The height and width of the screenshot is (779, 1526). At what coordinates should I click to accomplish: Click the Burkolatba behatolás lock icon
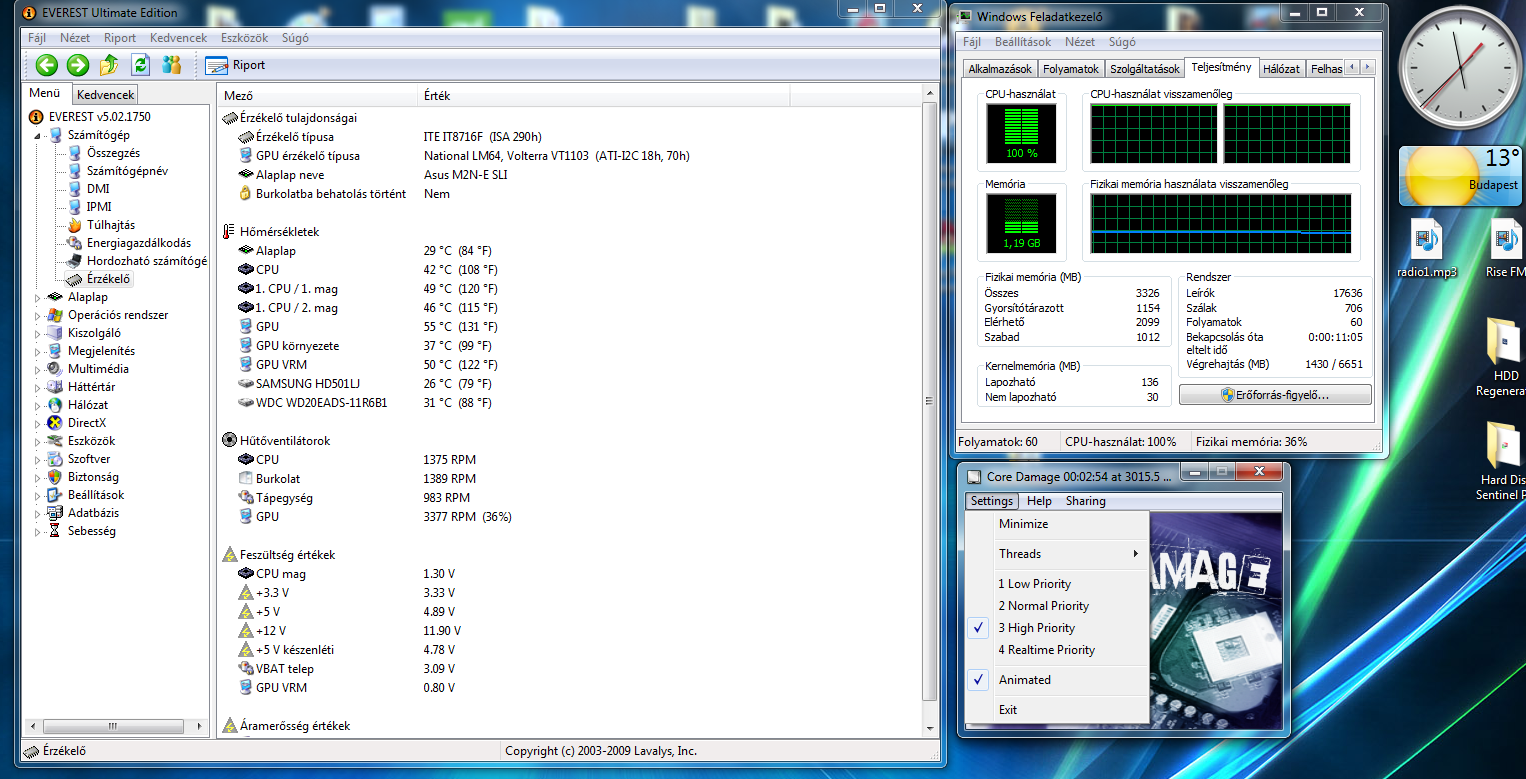246,193
